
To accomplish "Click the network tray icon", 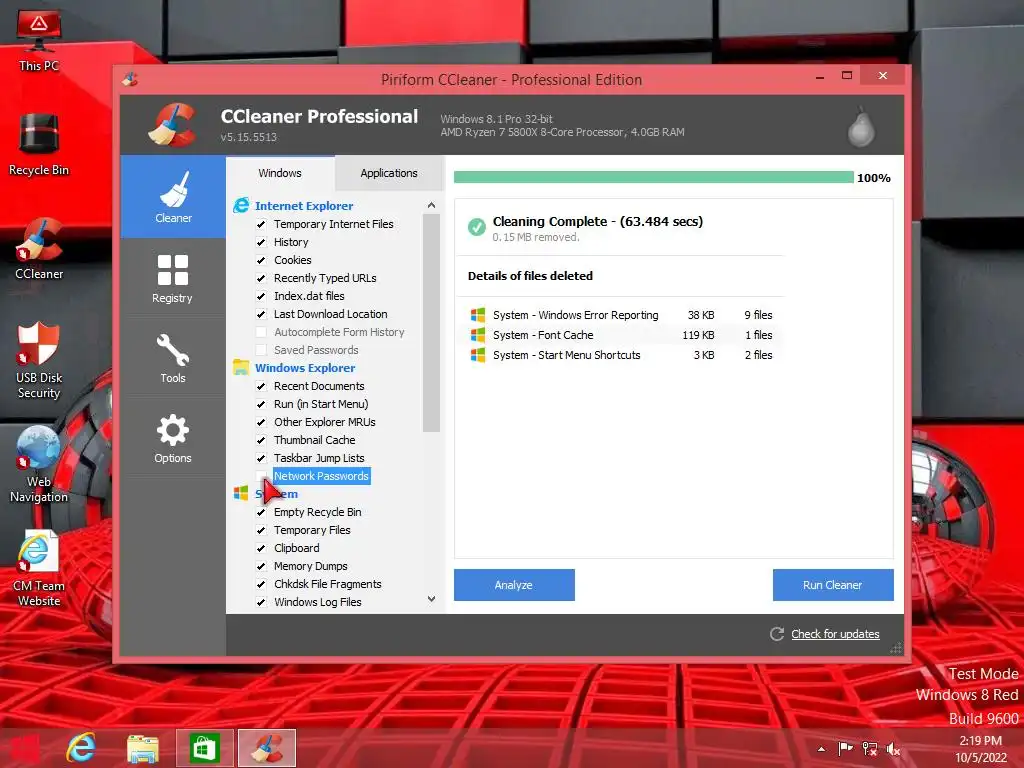I will click(869, 749).
